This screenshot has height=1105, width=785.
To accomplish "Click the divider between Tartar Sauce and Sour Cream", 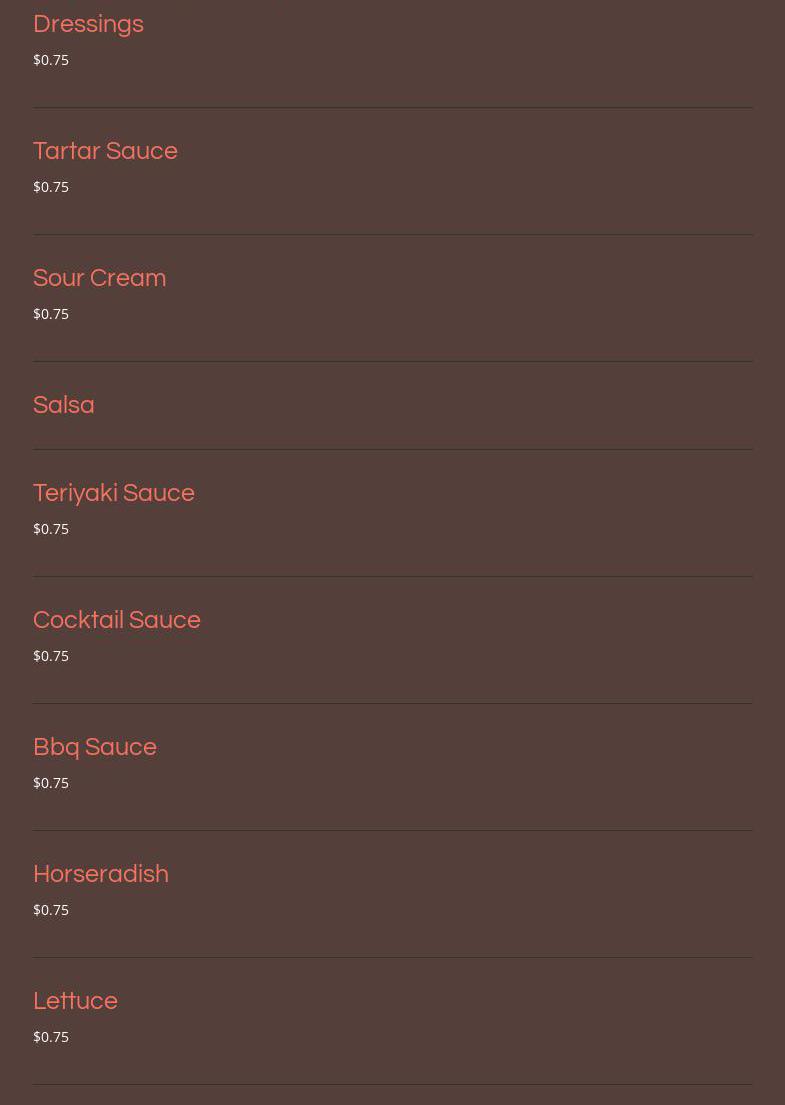I will coord(392,234).
